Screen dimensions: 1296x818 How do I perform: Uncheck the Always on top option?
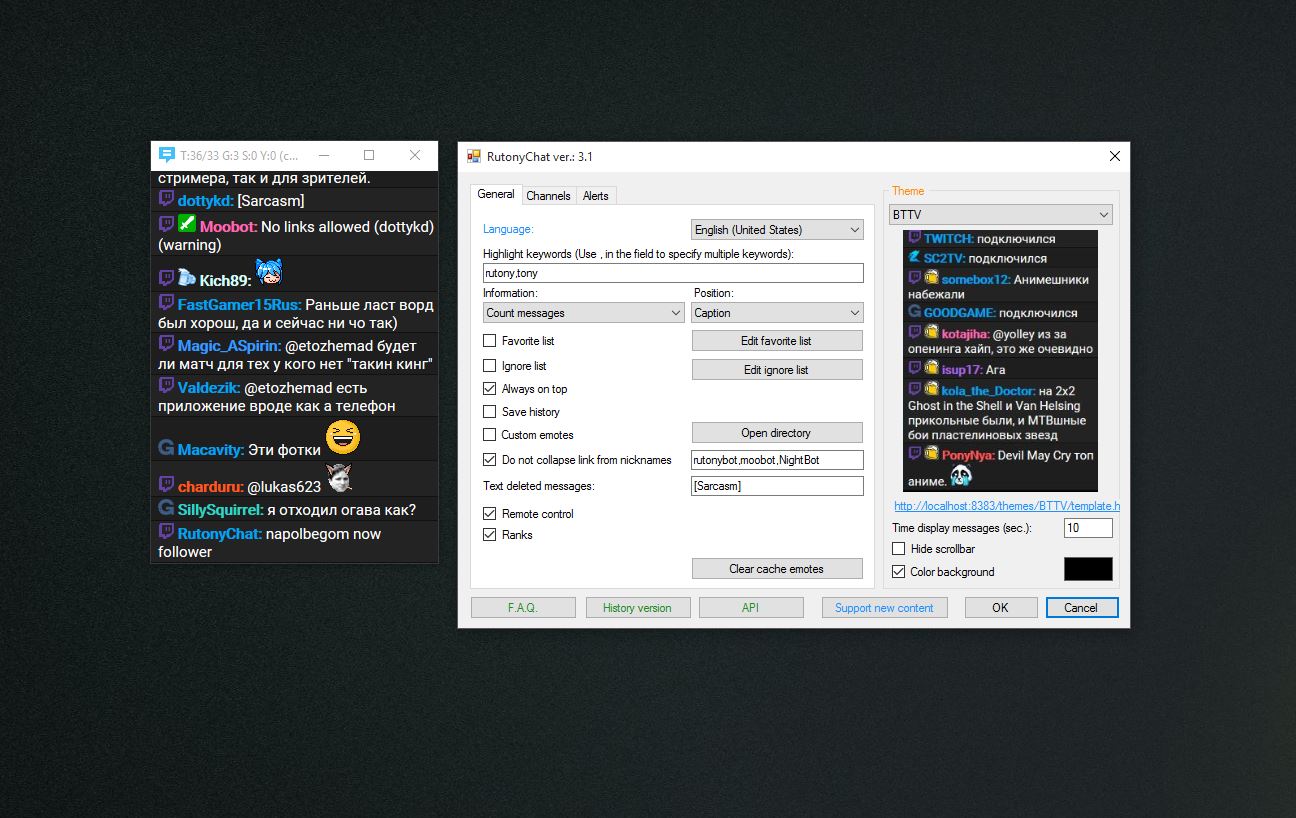[490, 389]
